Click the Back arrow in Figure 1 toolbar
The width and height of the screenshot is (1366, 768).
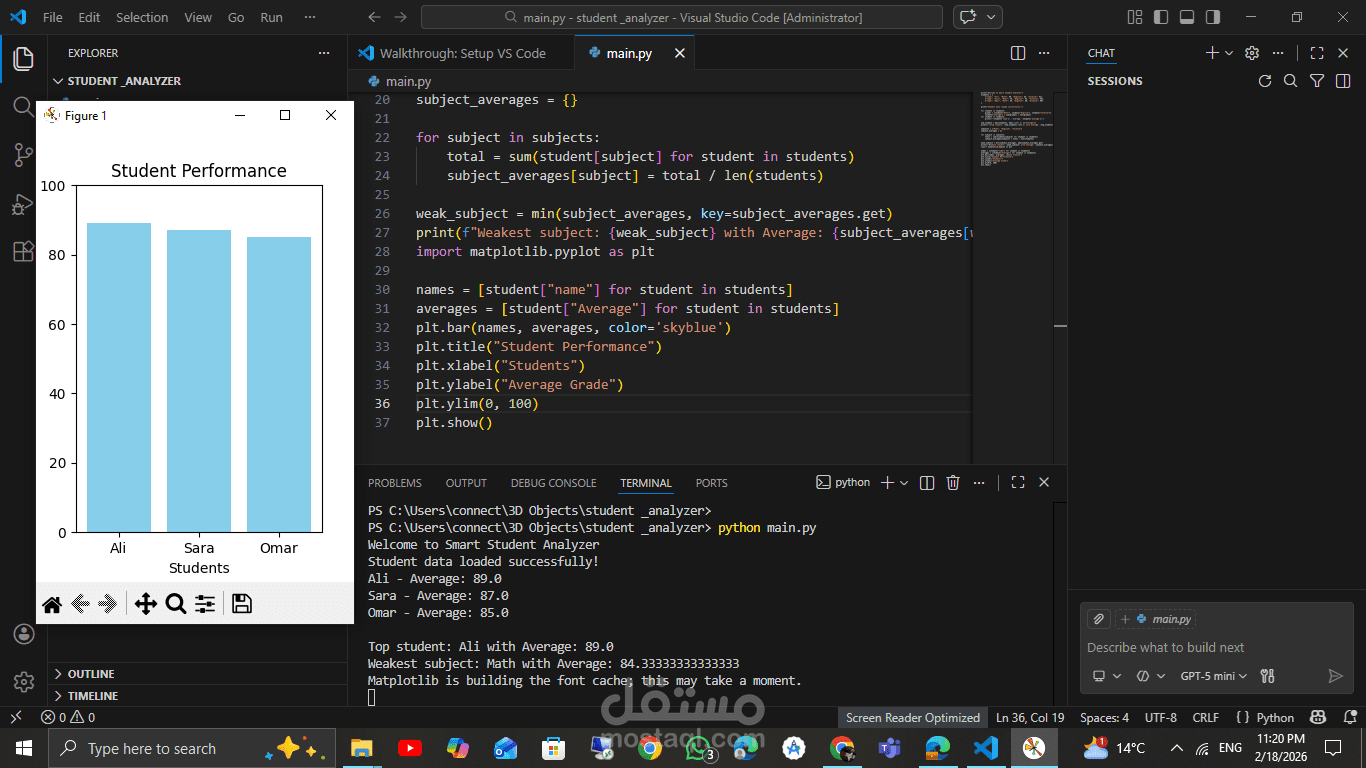[x=81, y=604]
